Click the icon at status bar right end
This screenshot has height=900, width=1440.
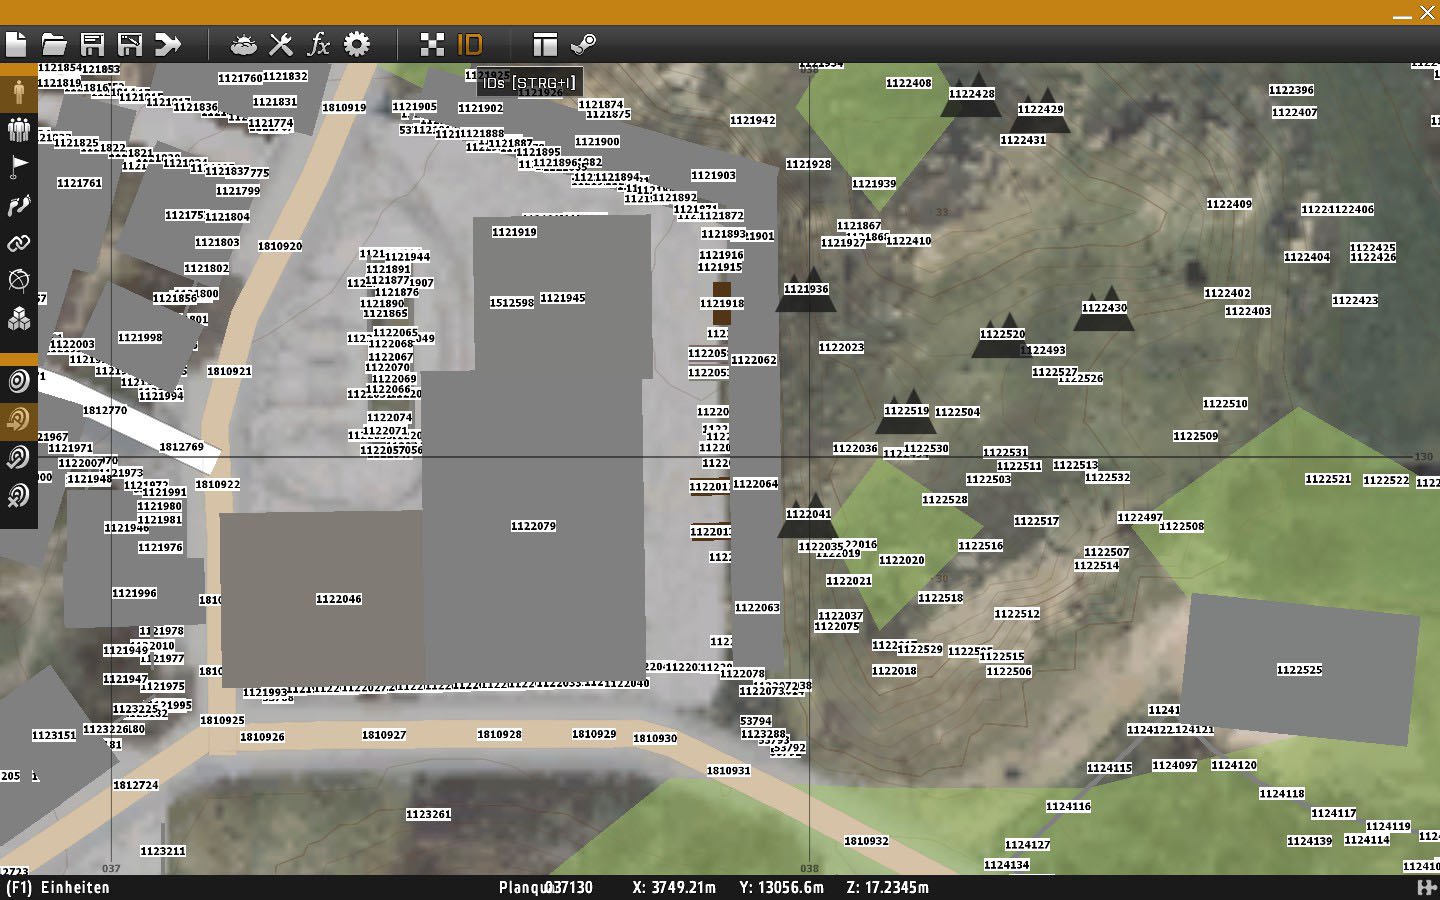(x=1426, y=887)
